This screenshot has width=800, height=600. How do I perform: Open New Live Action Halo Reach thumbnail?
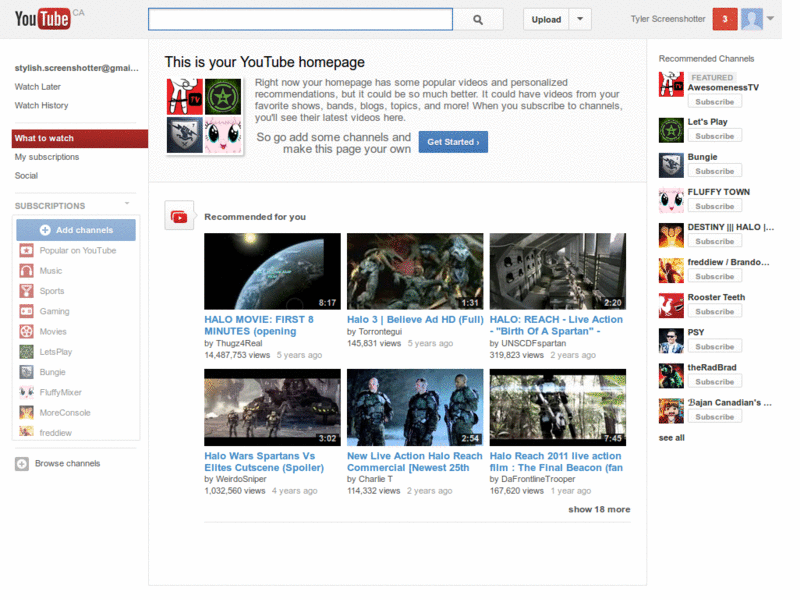(x=415, y=408)
